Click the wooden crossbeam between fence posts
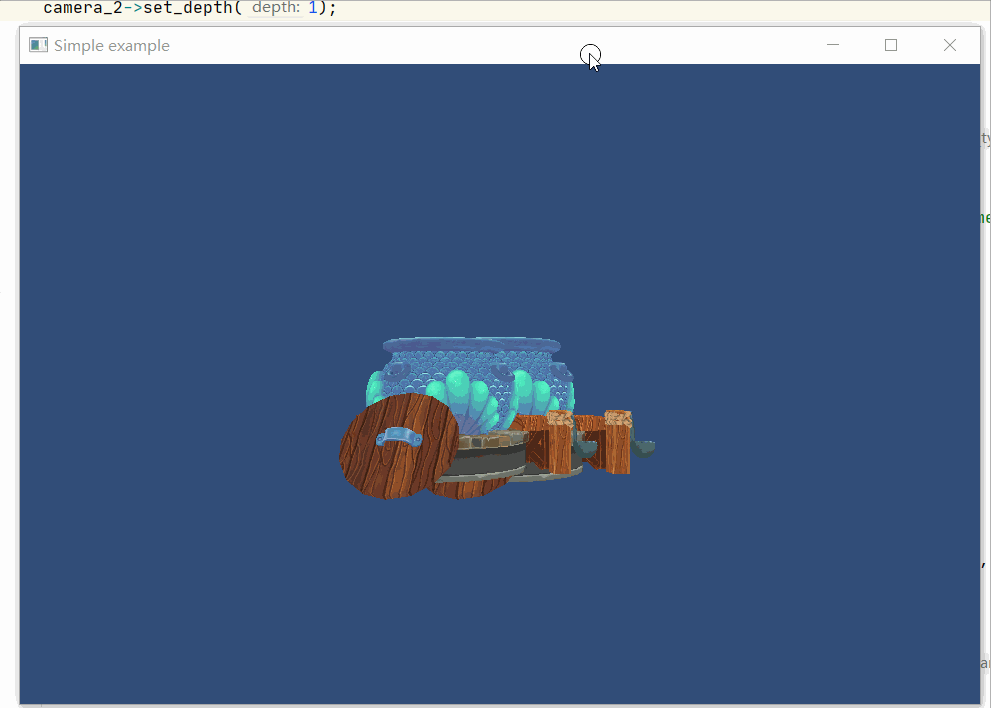The height and width of the screenshot is (708, 991). tap(590, 423)
